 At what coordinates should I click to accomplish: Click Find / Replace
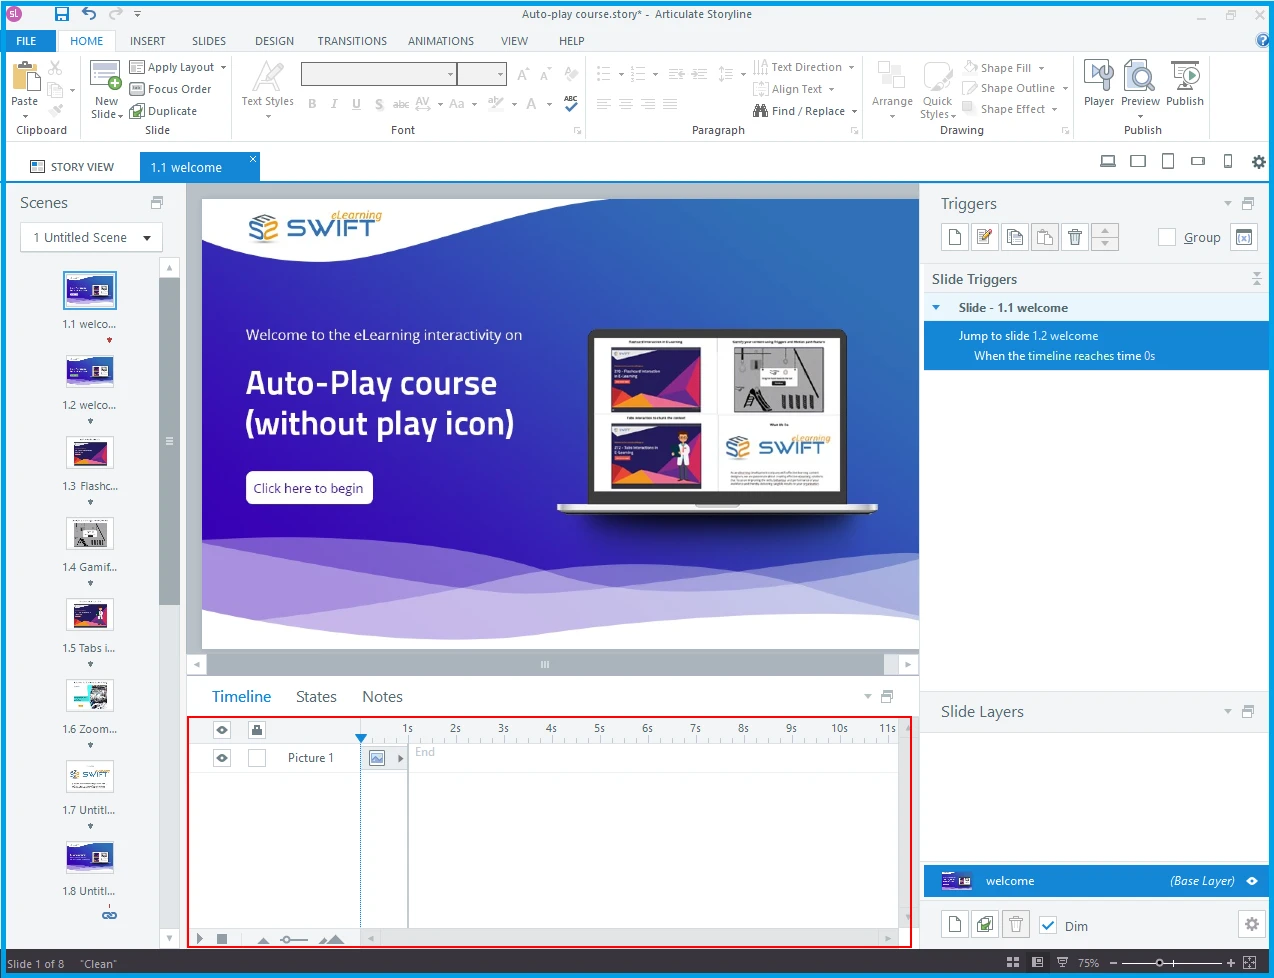pos(805,111)
